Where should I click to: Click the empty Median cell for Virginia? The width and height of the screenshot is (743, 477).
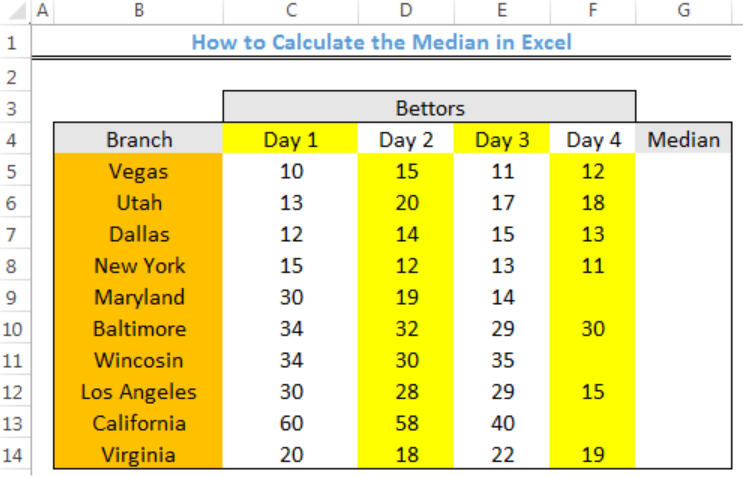[683, 455]
